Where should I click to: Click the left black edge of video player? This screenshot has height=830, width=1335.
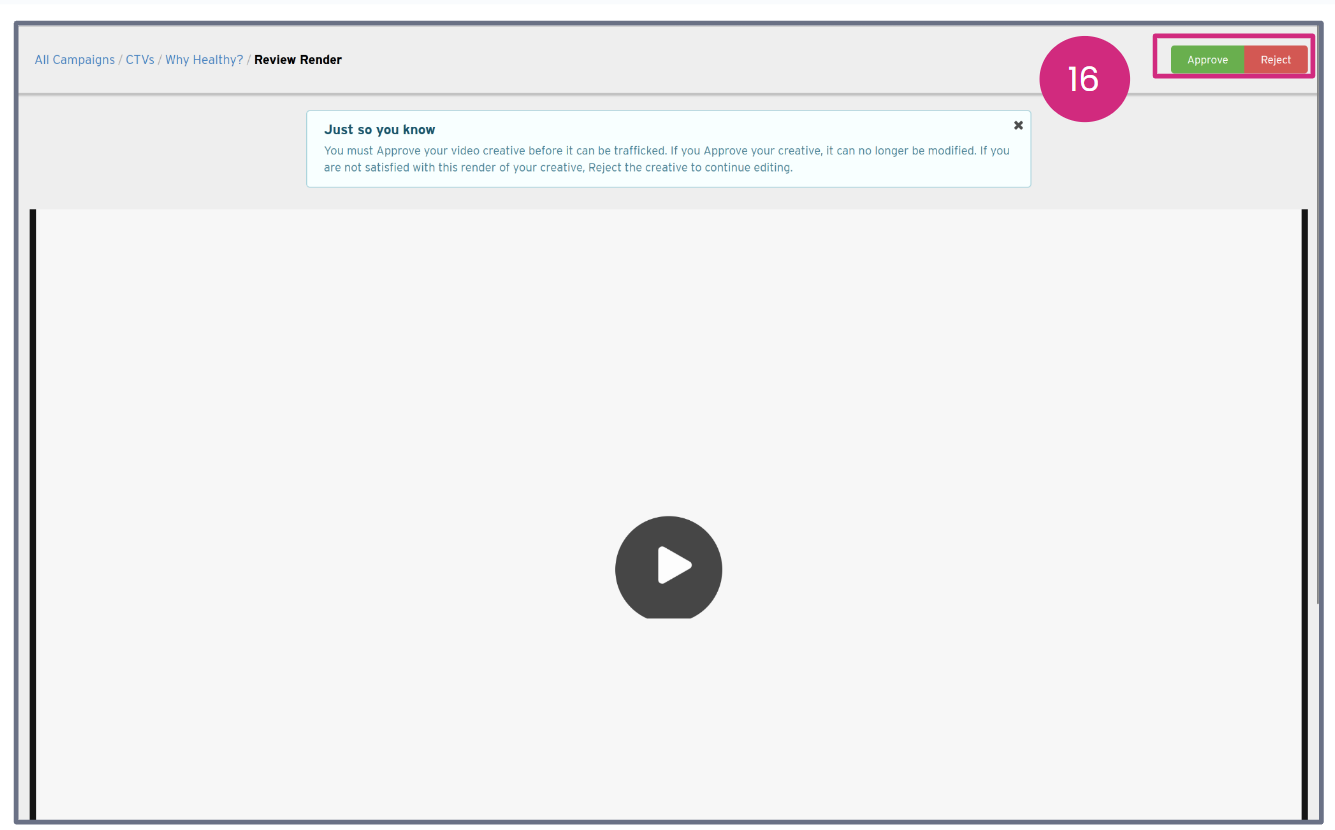(x=33, y=500)
